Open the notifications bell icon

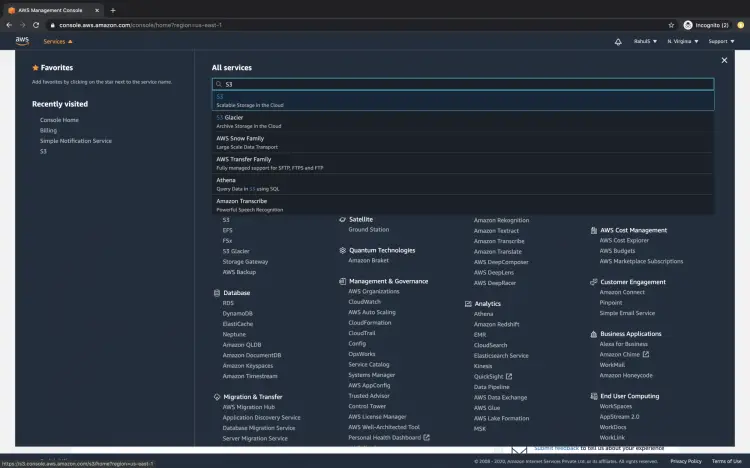point(618,42)
